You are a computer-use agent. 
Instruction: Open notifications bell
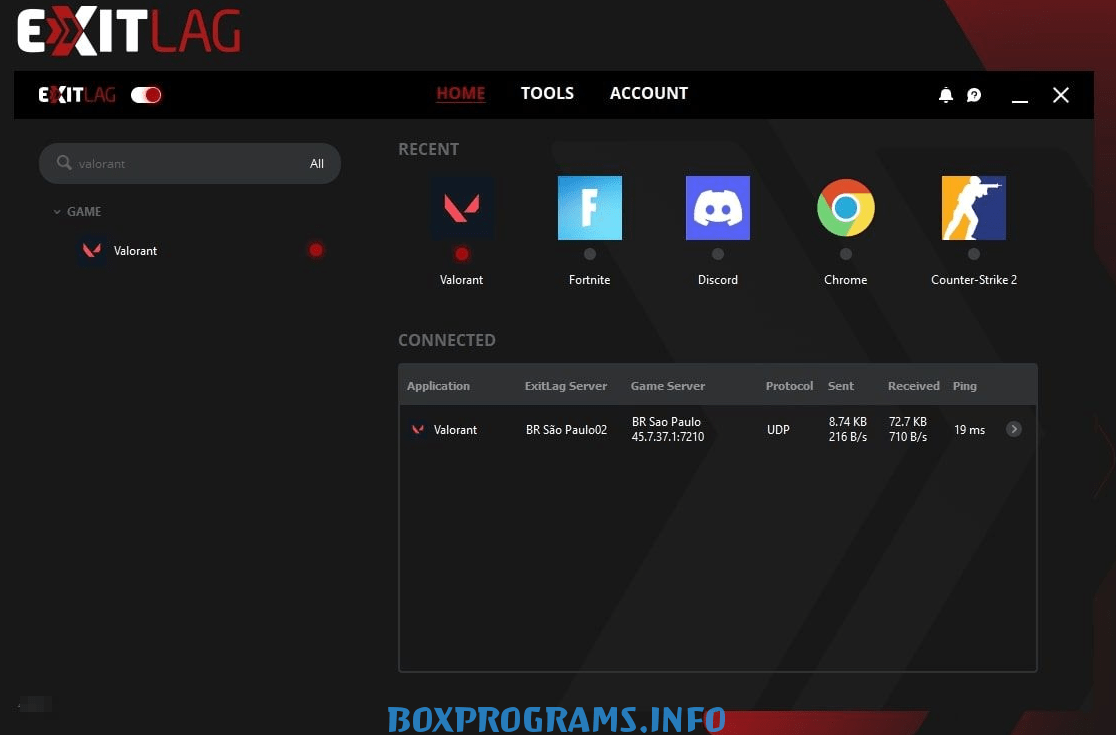pos(945,95)
